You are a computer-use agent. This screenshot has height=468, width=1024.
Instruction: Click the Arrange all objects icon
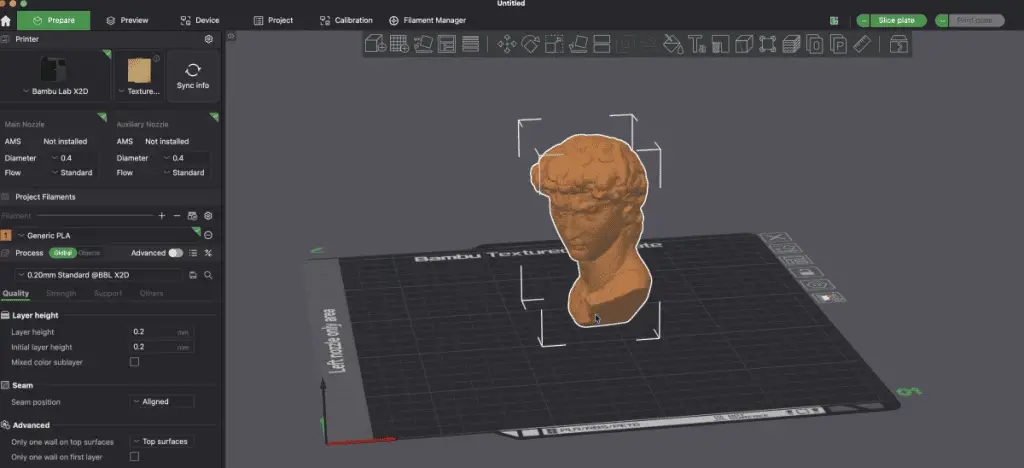pyautogui.click(x=447, y=44)
